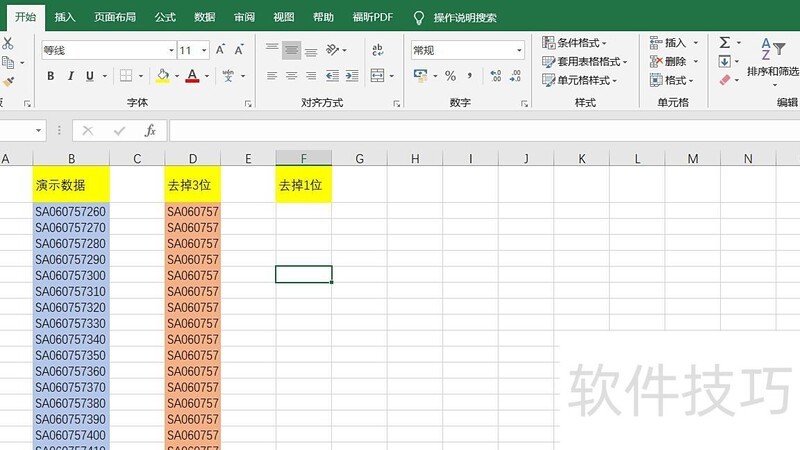Open the font color dropdown arrow

pos(207,76)
